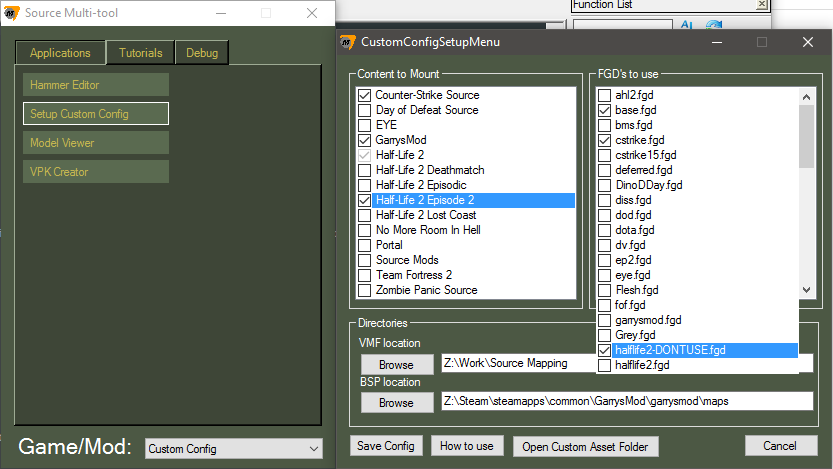Viewport: 833px width, 469px height.
Task: Click Save Config button
Action: coord(386,446)
